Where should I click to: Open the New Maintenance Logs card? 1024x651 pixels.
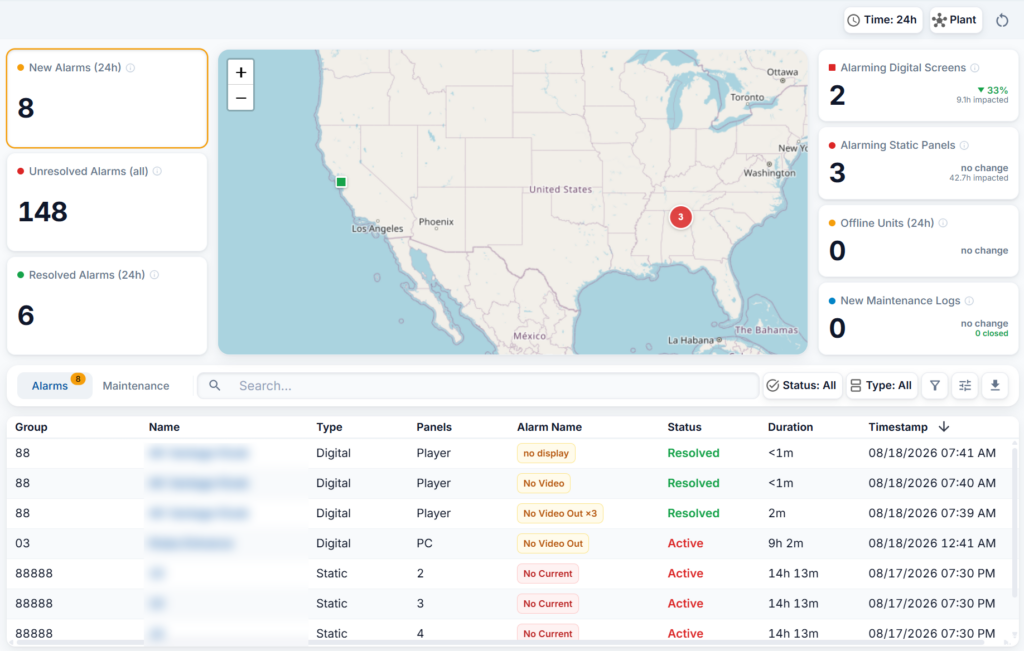(x=918, y=319)
